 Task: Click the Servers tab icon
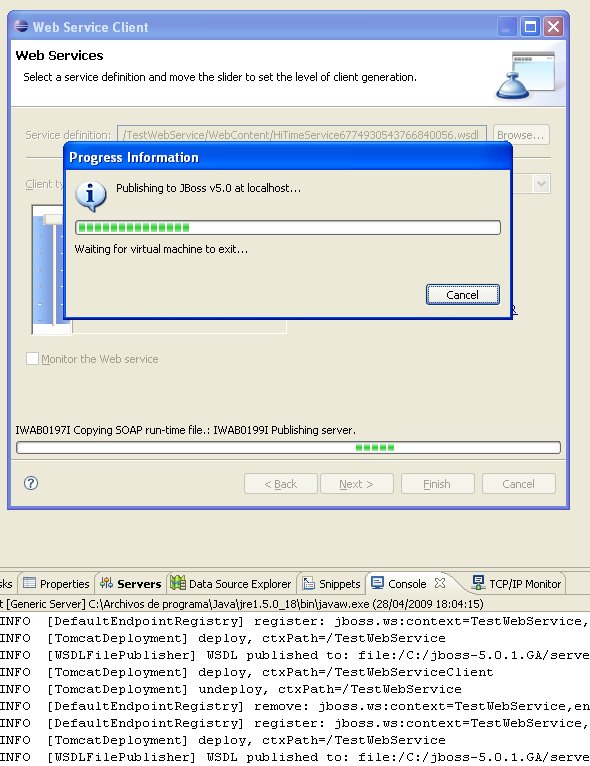[106, 583]
